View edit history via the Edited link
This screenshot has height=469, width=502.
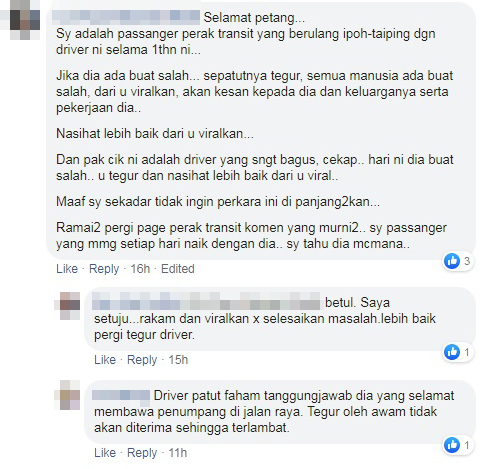click(178, 269)
